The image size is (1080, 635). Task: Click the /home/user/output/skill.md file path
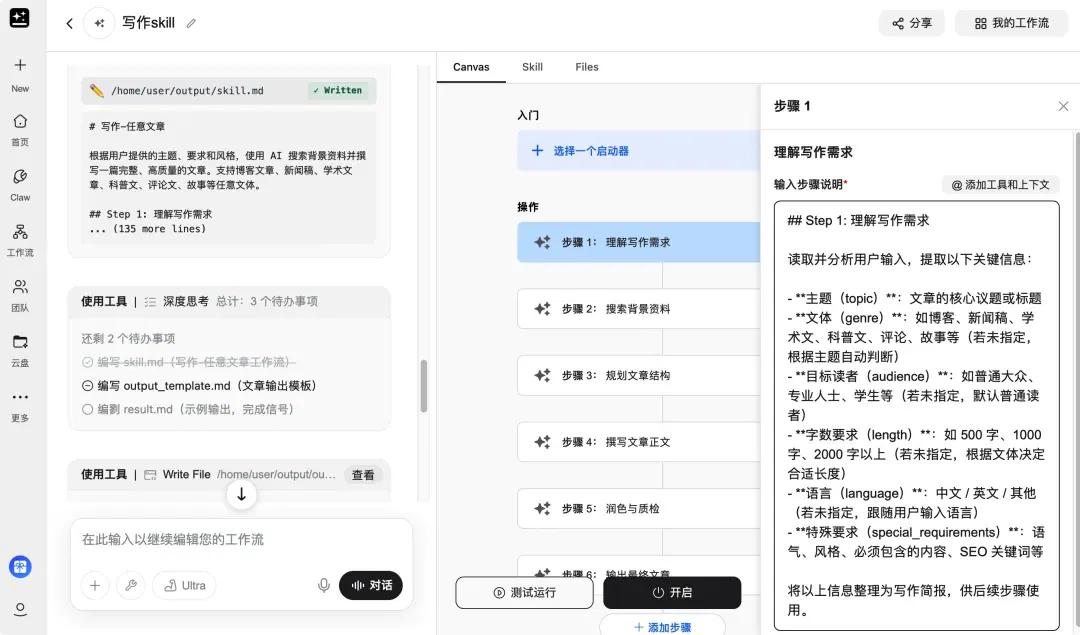coord(187,90)
